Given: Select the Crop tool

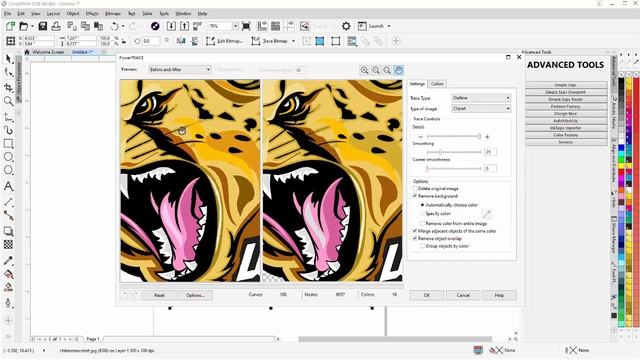Looking at the screenshot, I should click(x=8, y=87).
